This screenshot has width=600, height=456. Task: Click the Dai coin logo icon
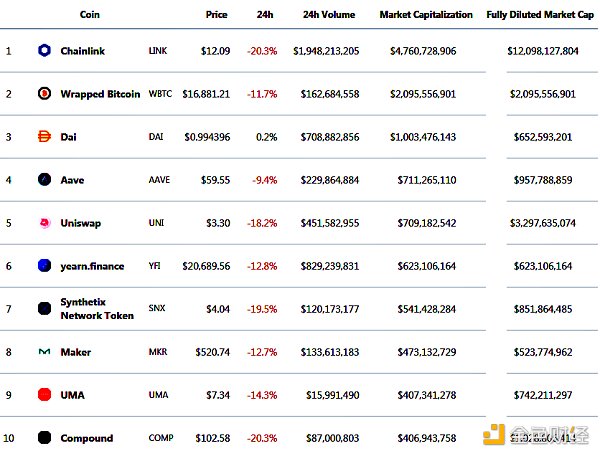[44, 137]
